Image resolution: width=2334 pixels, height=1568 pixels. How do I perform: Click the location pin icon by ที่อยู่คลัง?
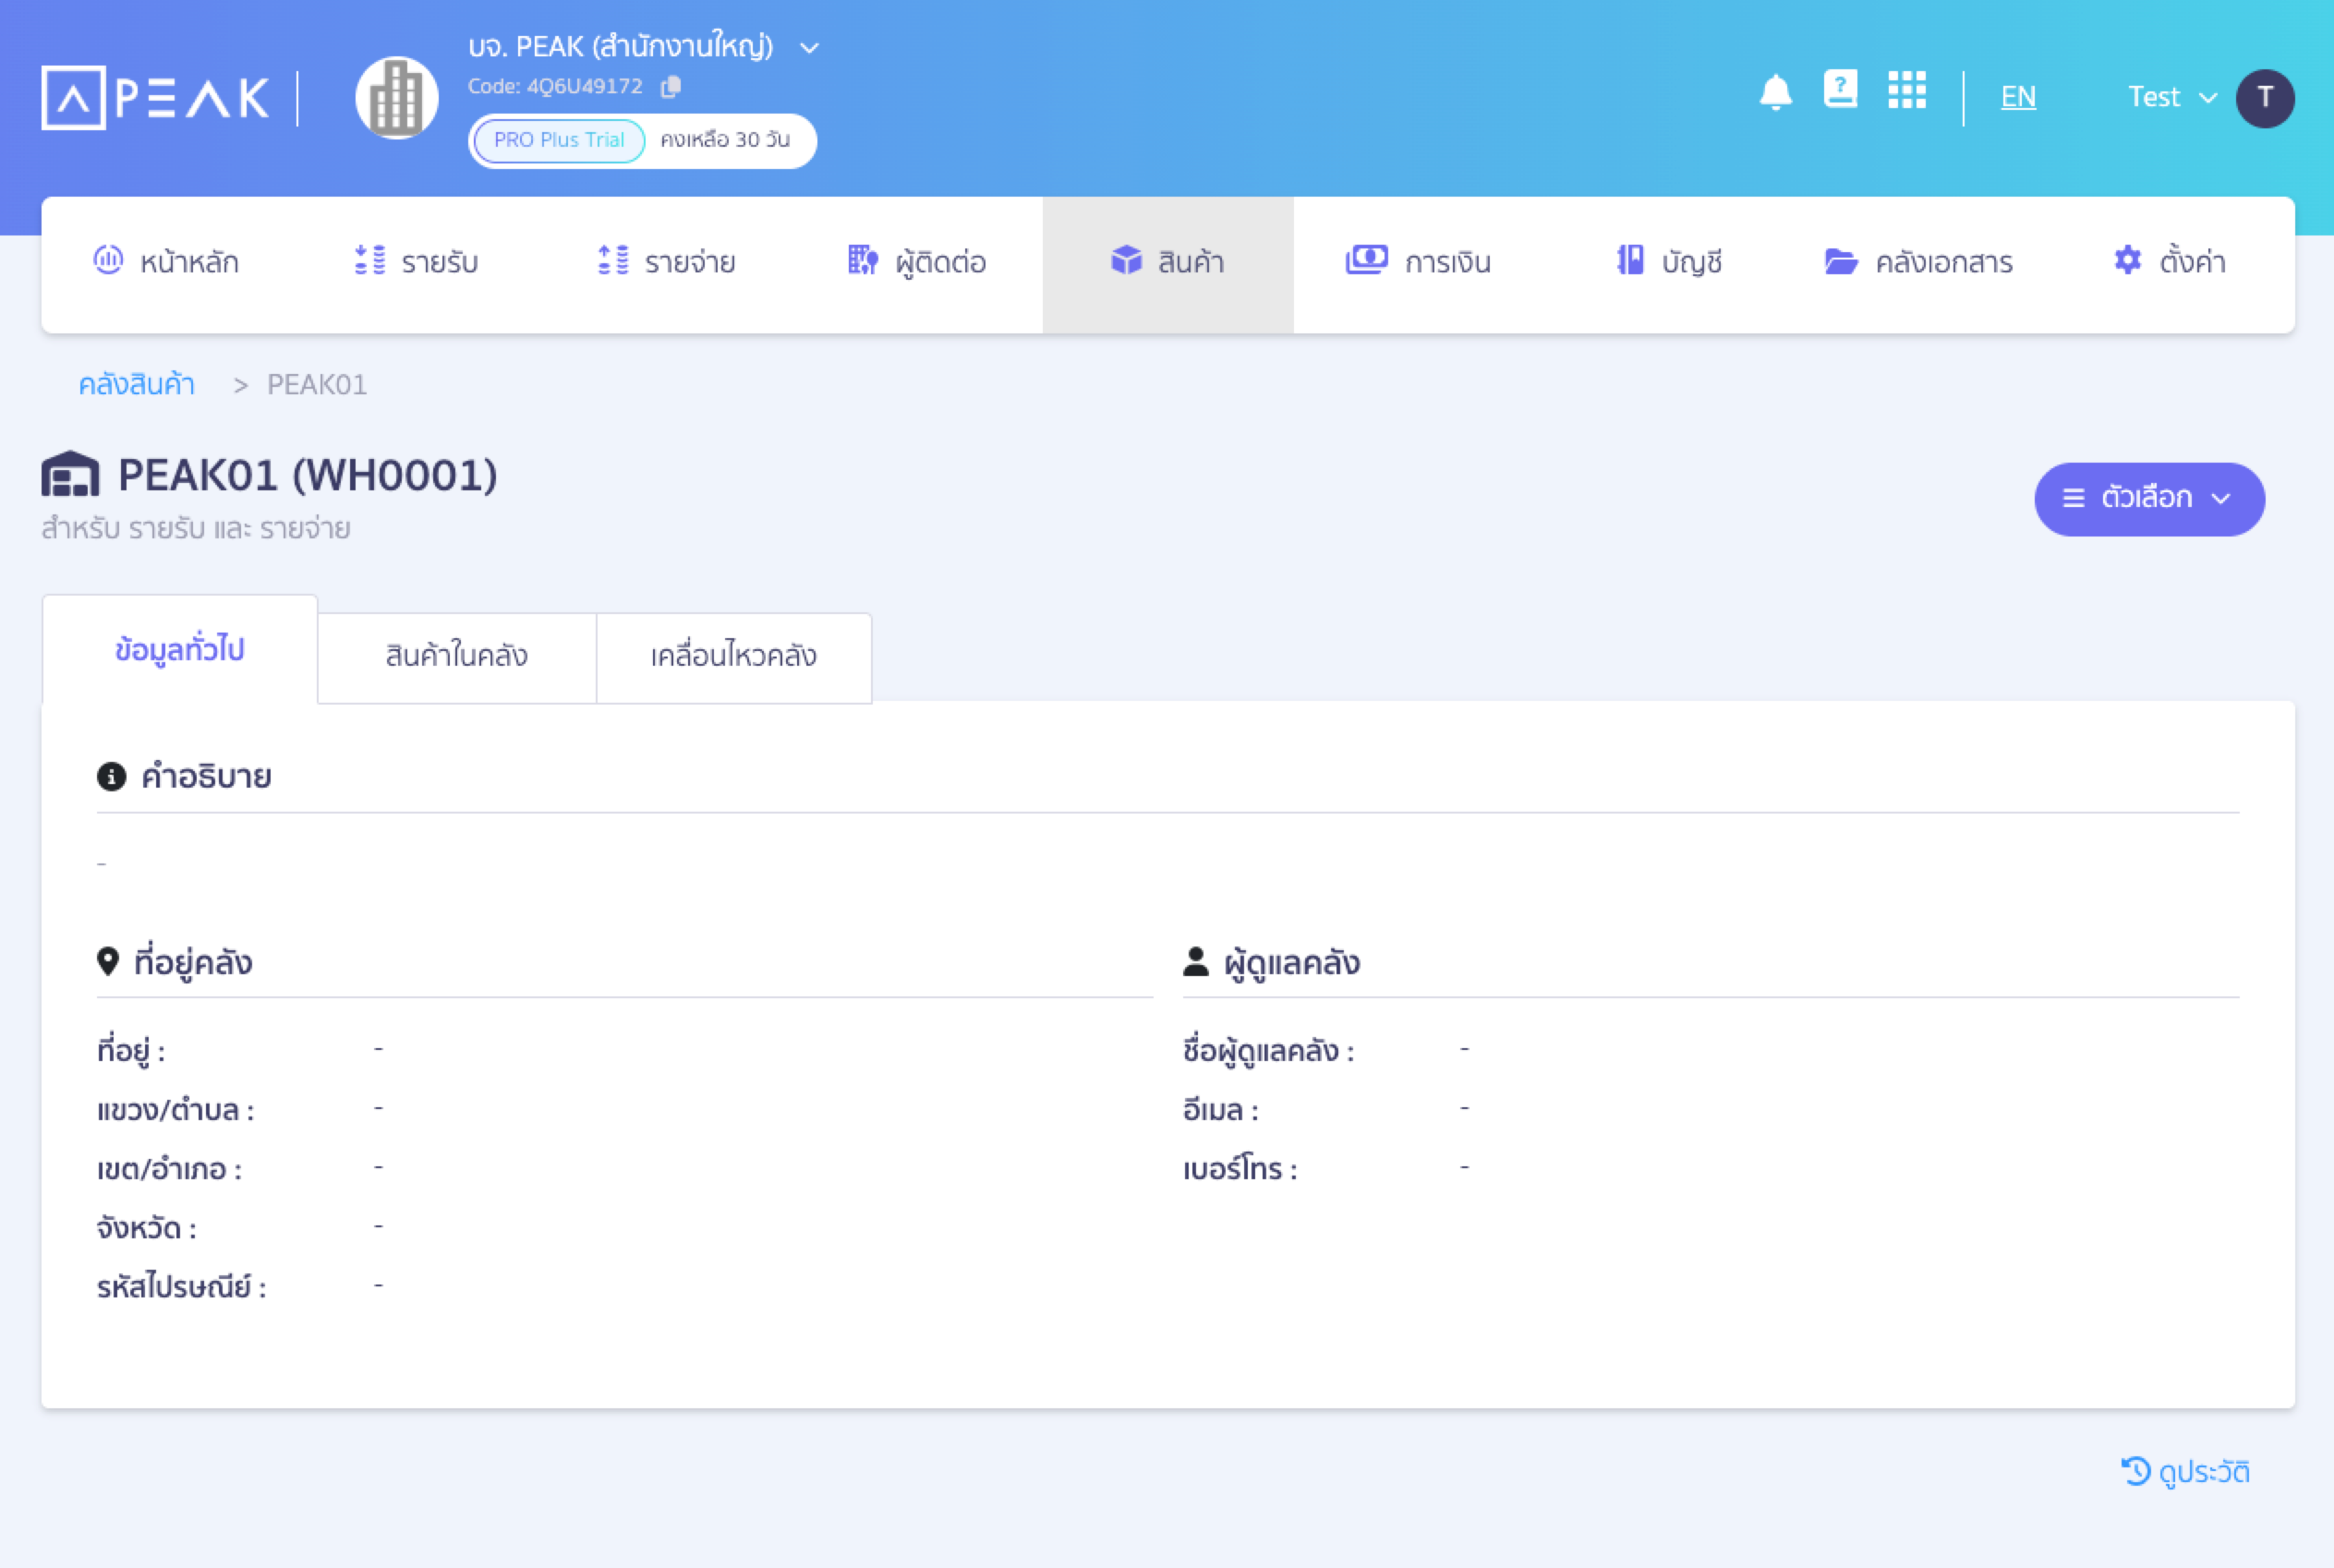coord(108,961)
